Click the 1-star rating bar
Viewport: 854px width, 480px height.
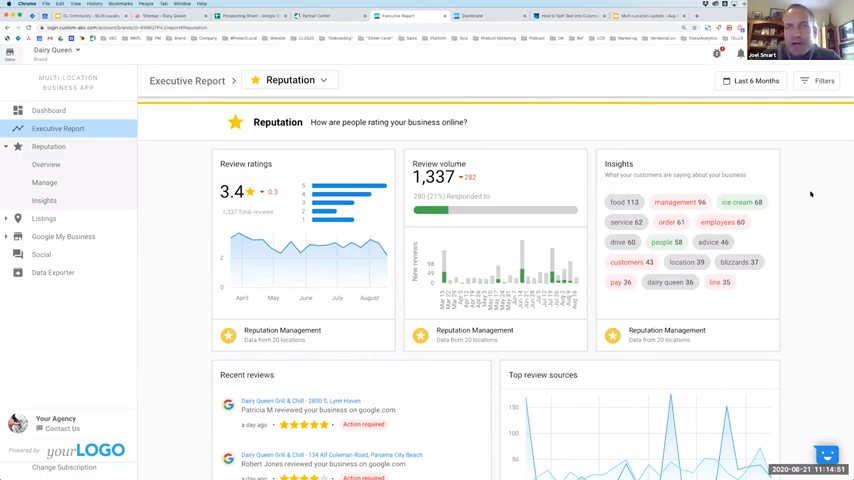pos(333,220)
